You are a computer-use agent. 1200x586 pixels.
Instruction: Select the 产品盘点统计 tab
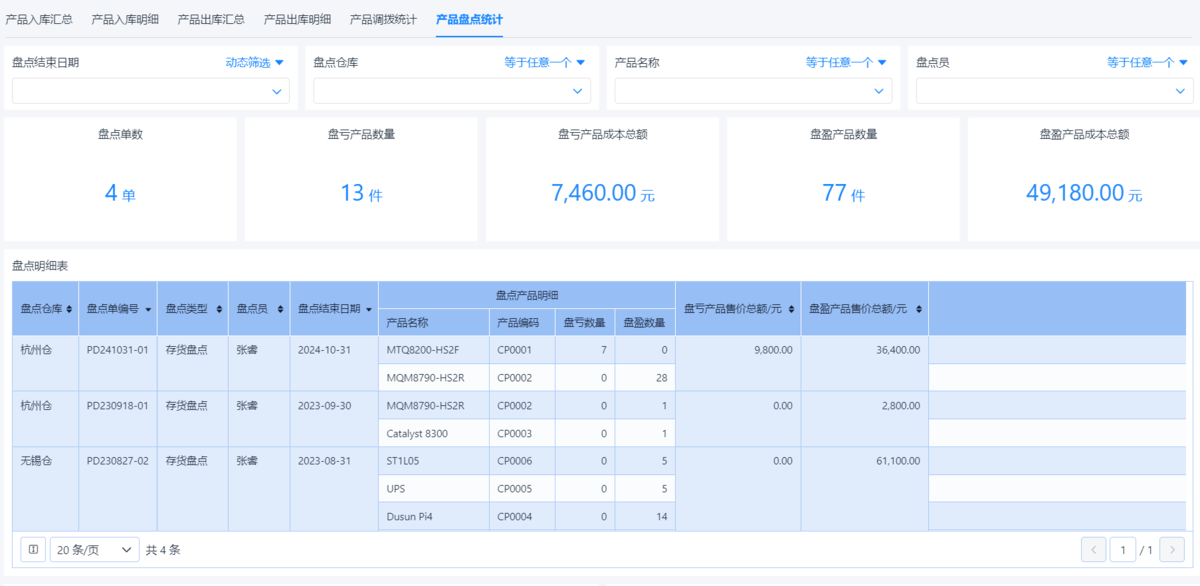coord(470,19)
